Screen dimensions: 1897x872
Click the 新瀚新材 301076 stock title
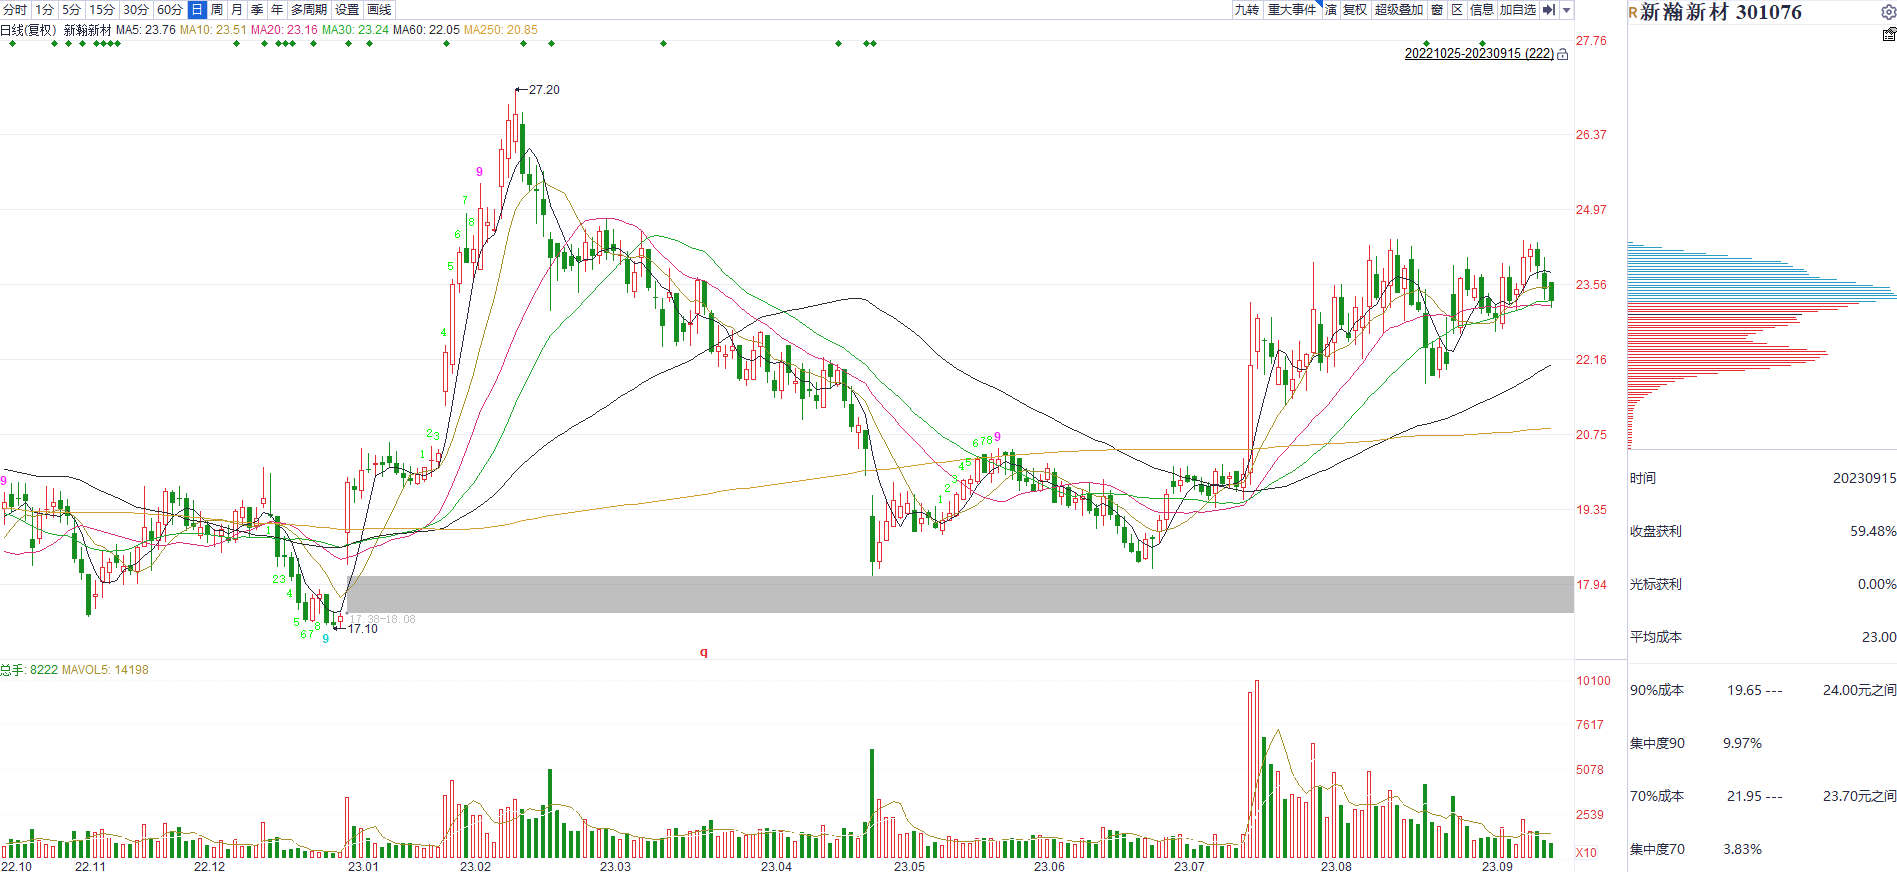pos(1721,12)
